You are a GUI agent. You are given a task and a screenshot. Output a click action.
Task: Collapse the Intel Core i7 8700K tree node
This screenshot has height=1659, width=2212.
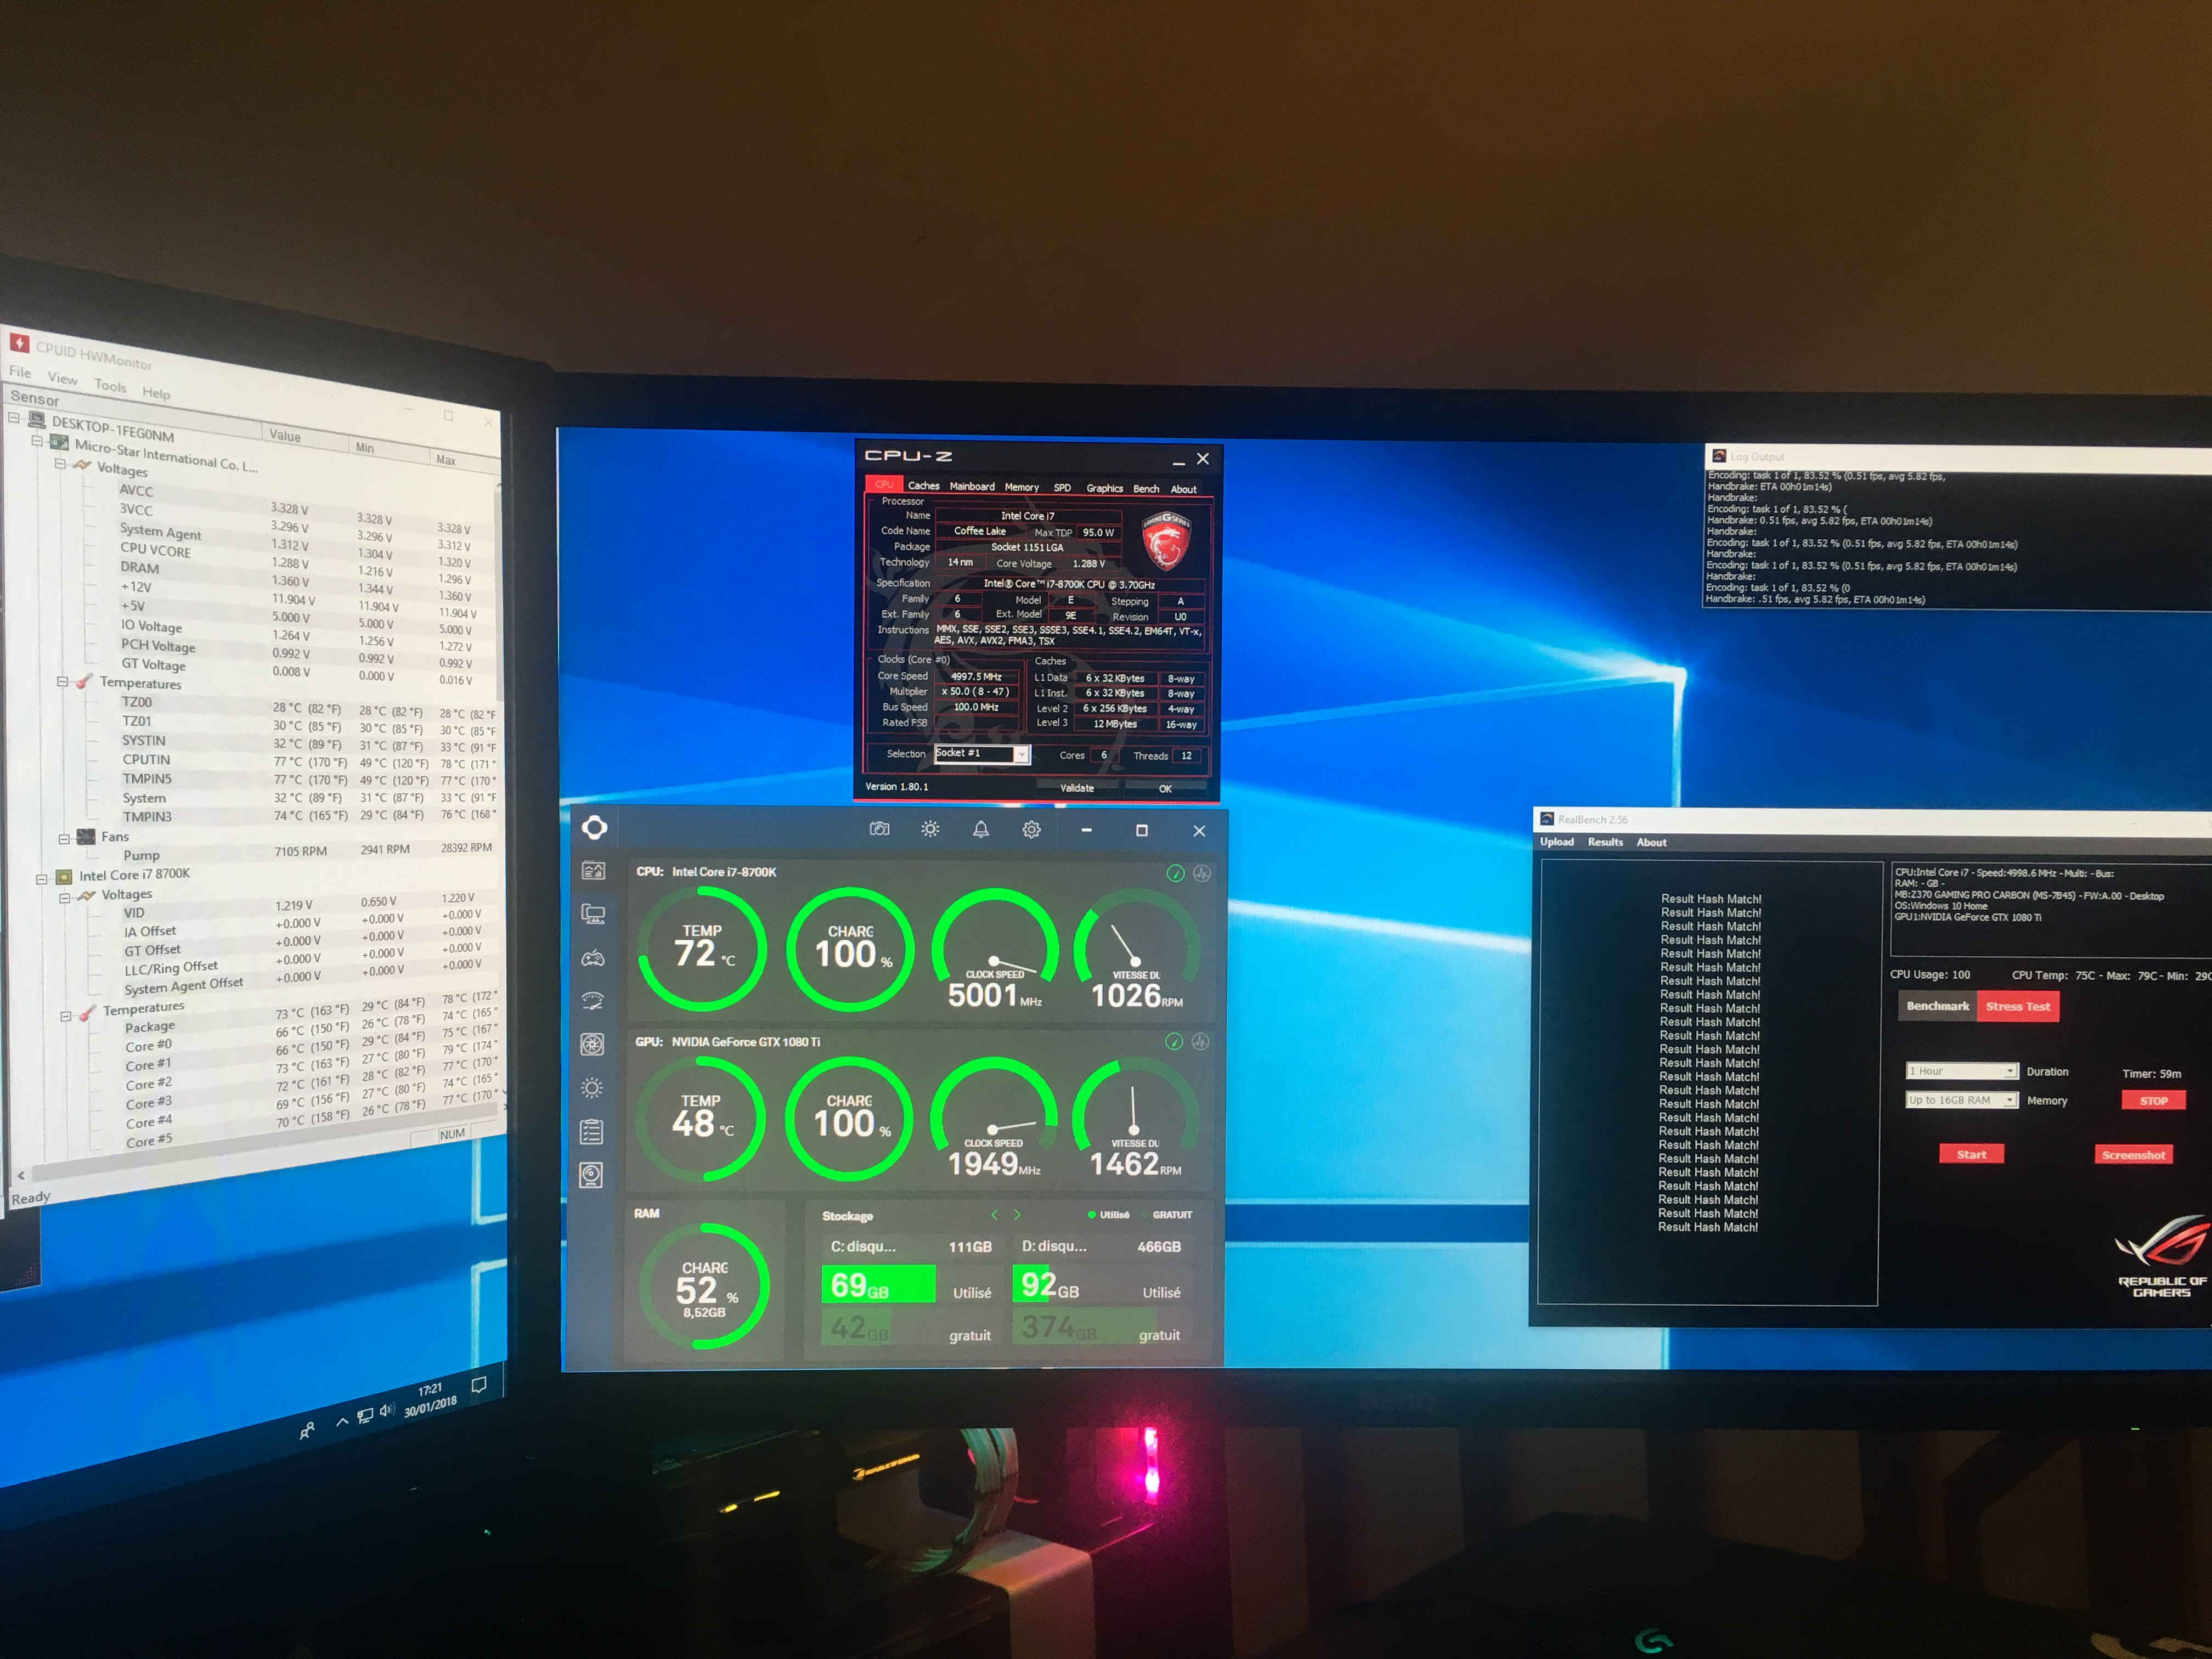point(42,879)
